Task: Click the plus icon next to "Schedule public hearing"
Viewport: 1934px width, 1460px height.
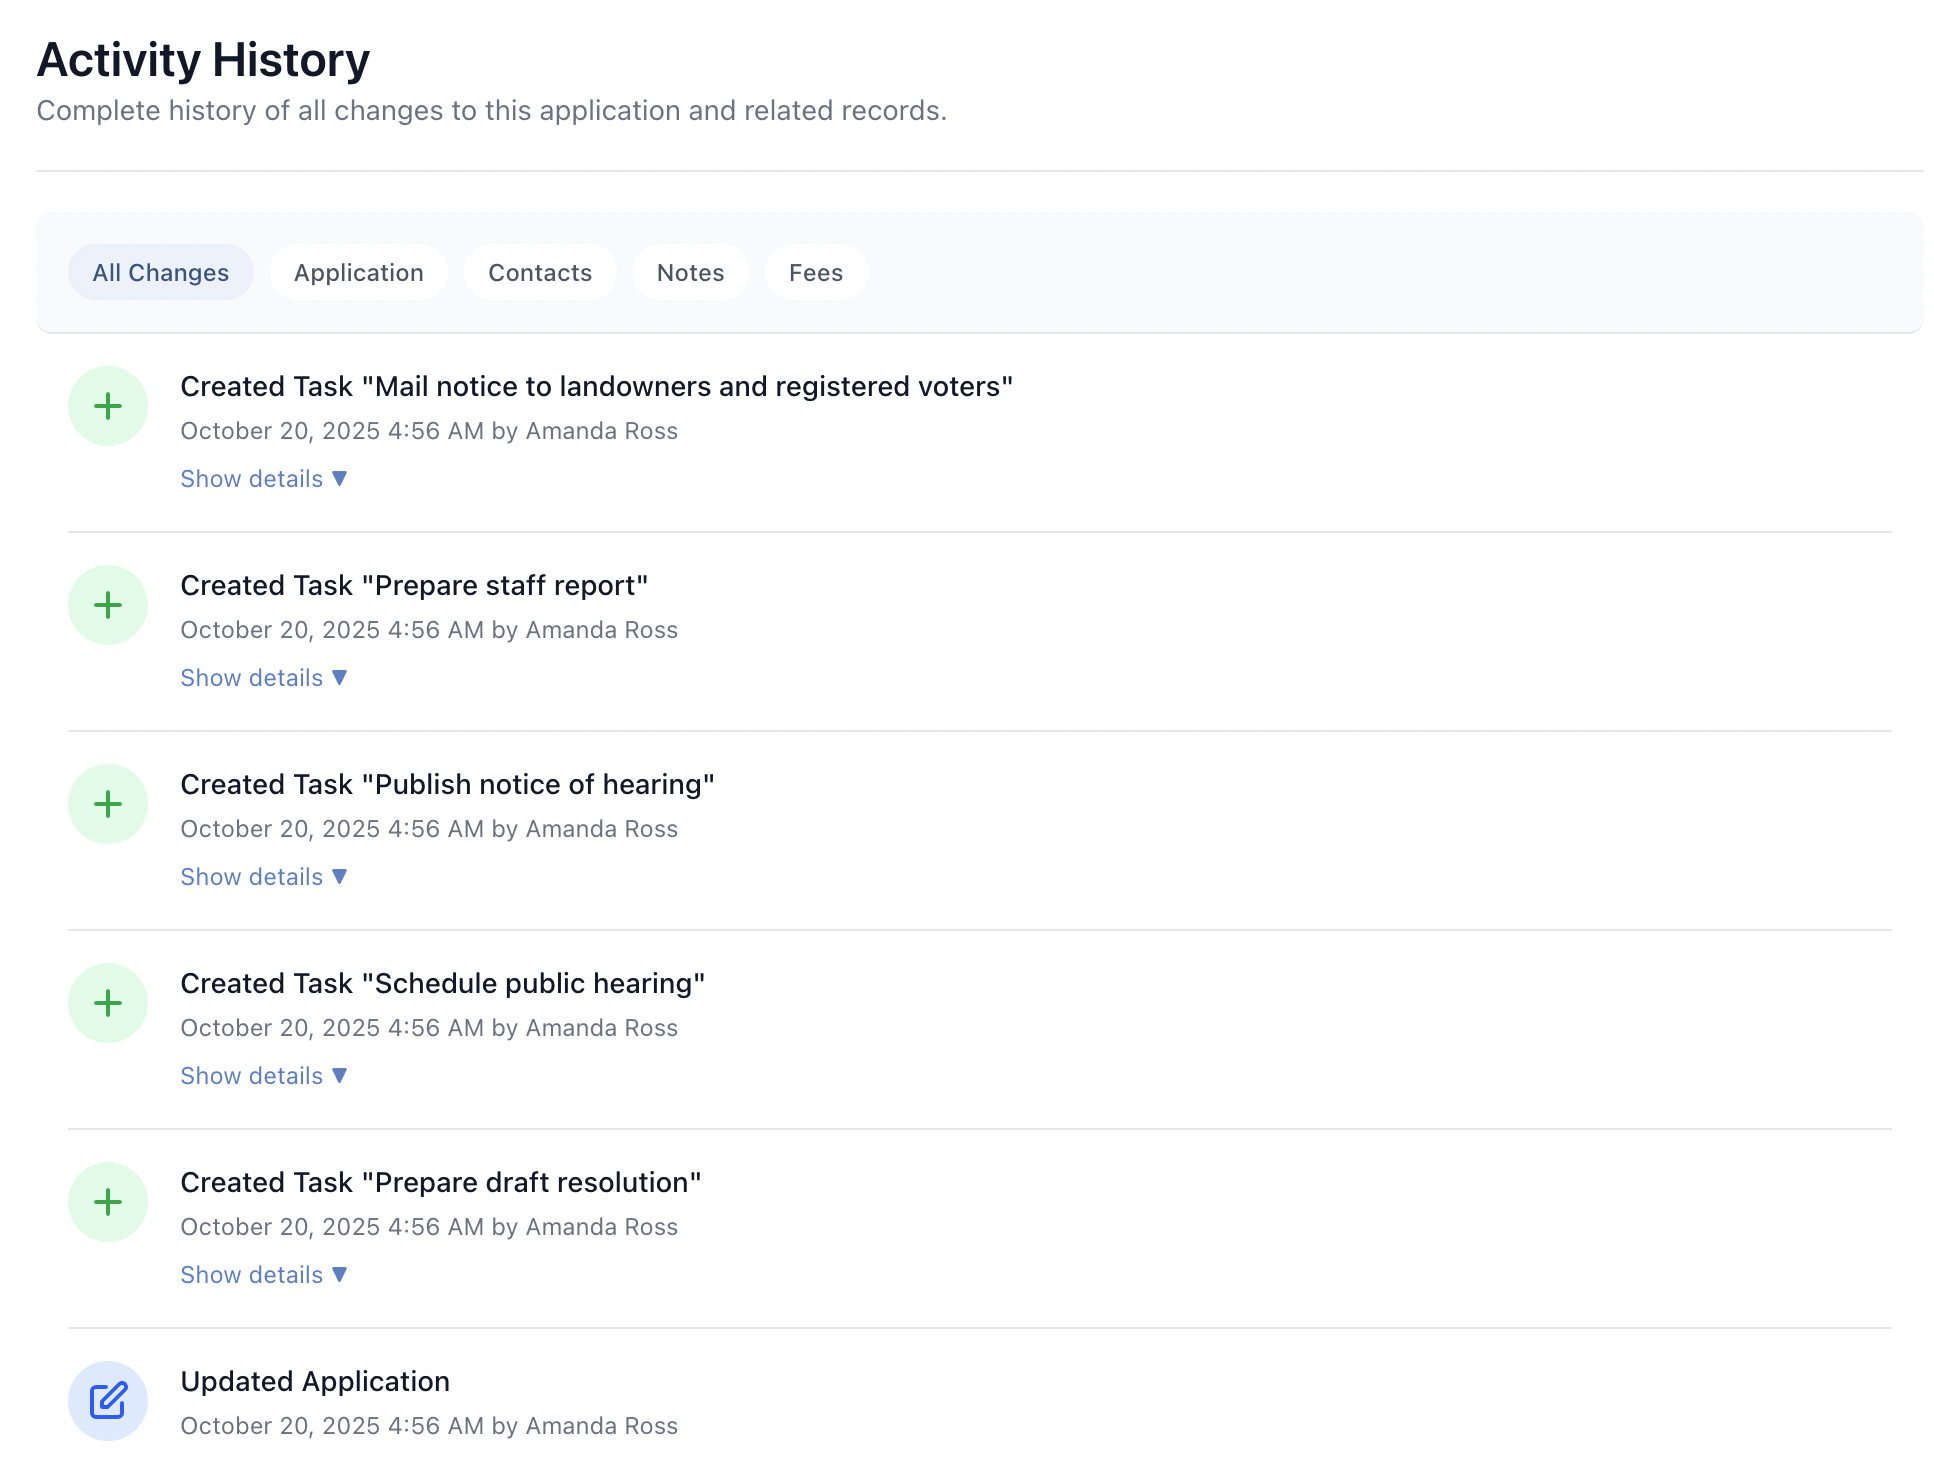Action: pos(108,1002)
